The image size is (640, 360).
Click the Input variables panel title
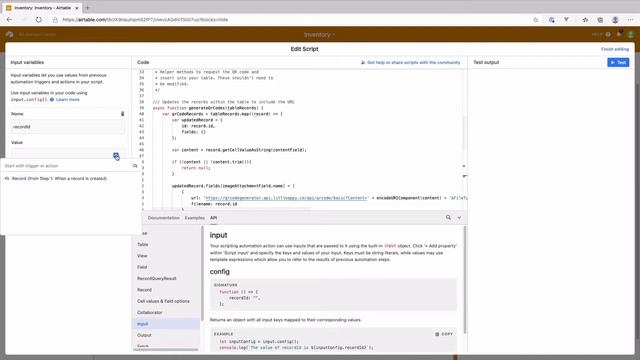click(x=27, y=62)
